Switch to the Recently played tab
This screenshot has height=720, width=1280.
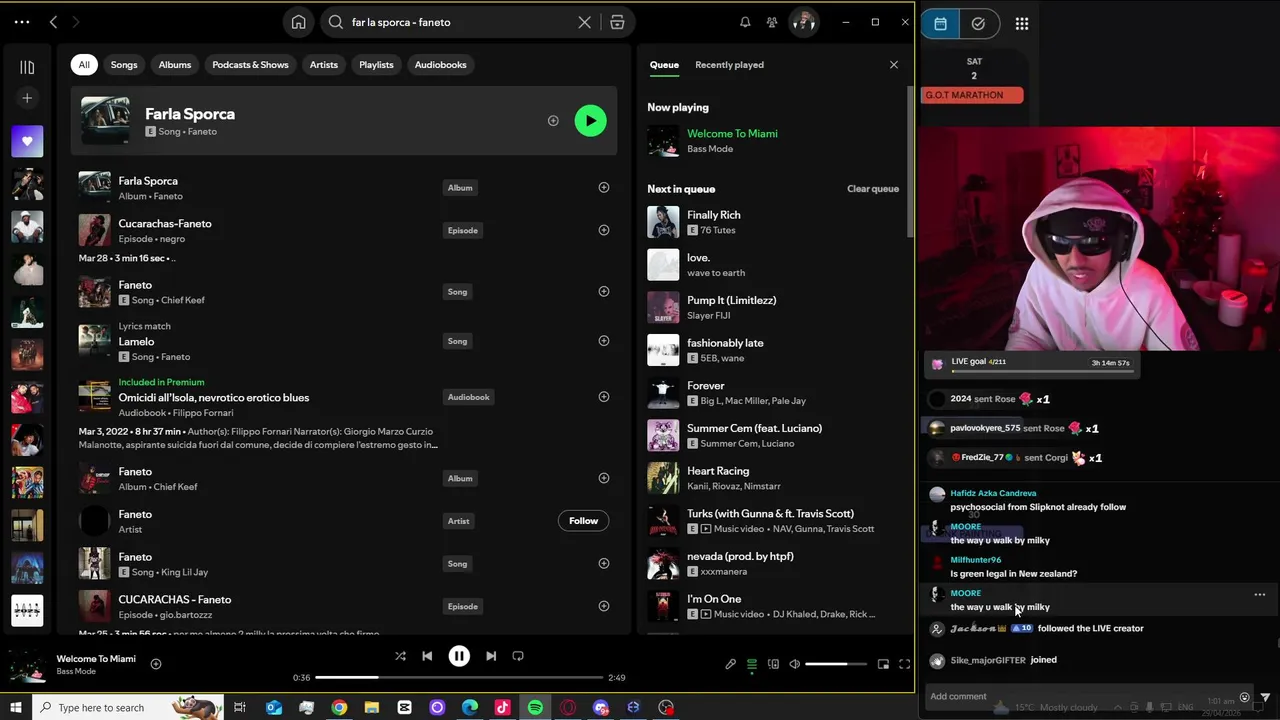click(729, 65)
